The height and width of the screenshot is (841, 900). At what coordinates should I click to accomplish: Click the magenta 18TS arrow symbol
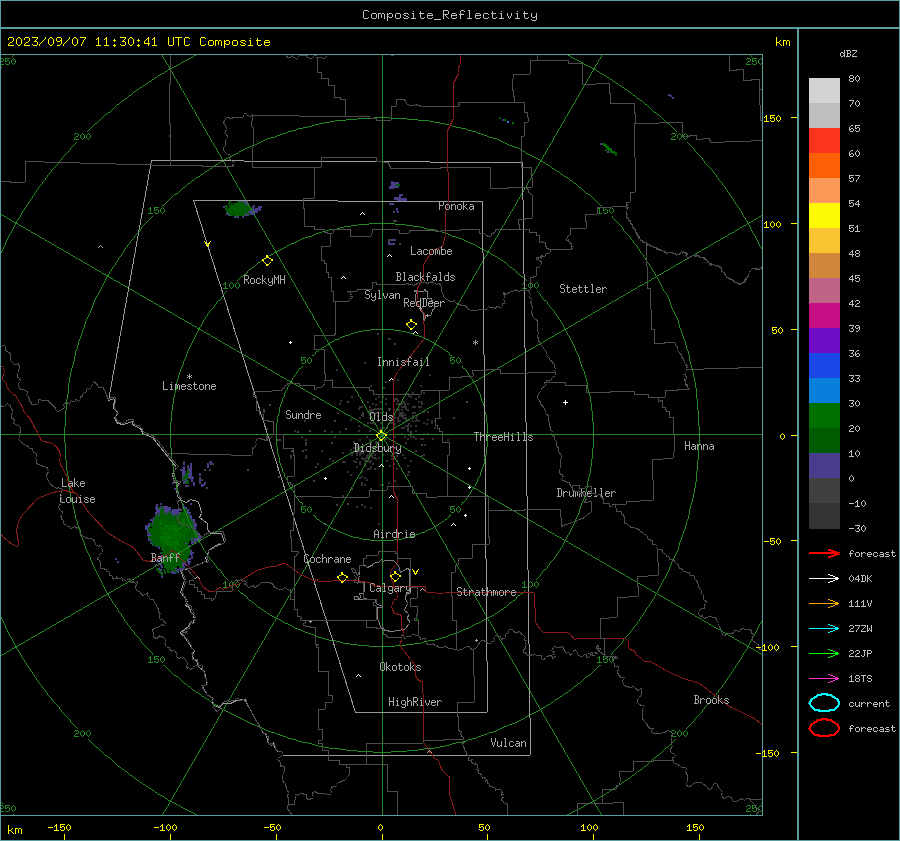(824, 679)
